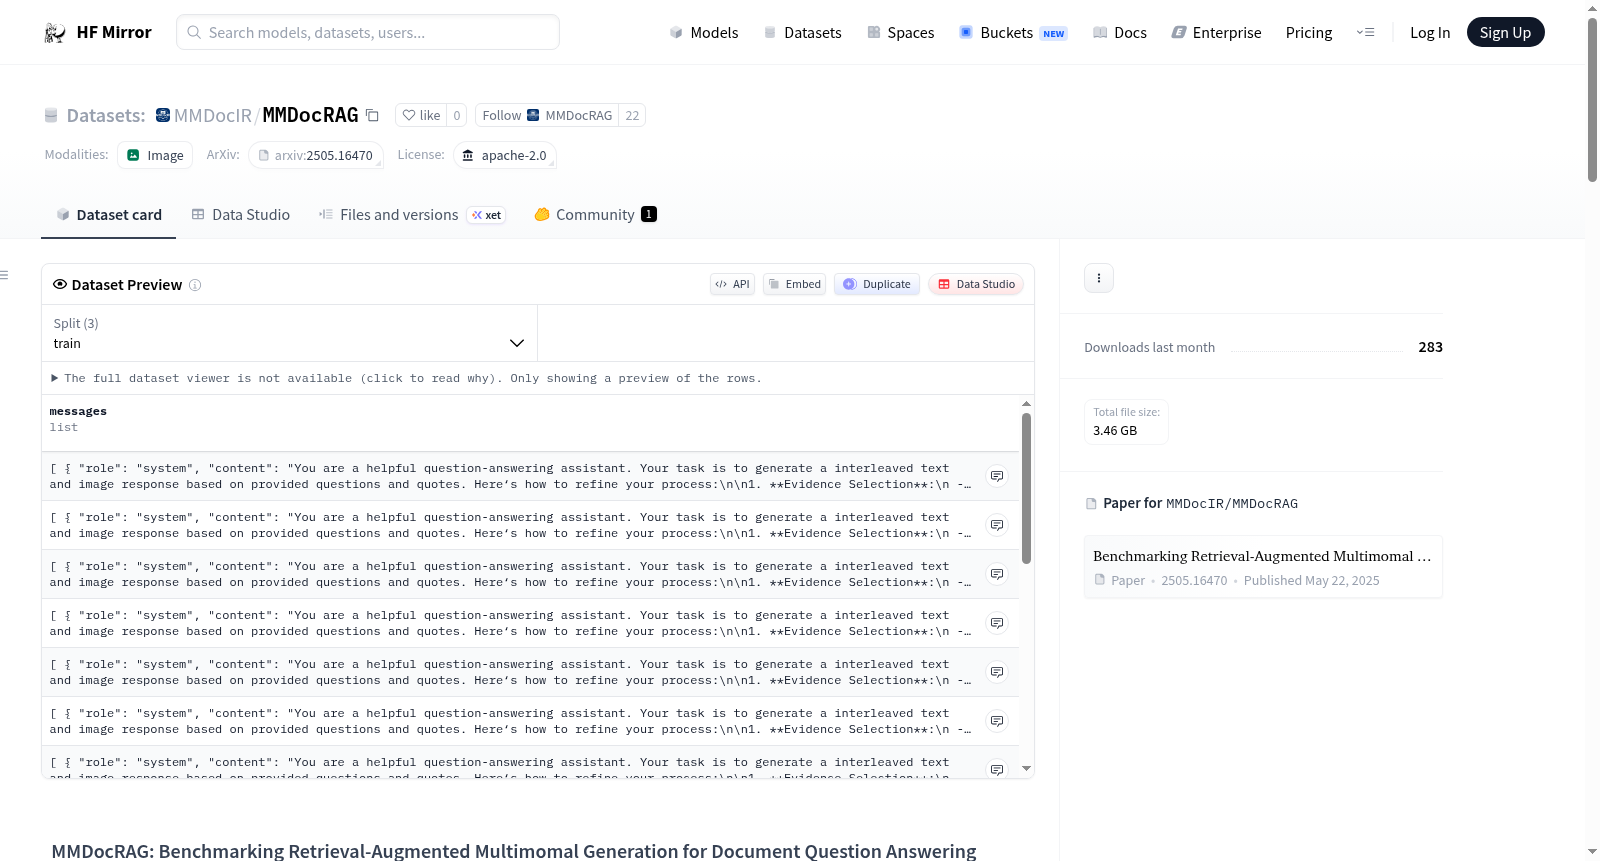Open the Files and versions tab

[x=412, y=215]
